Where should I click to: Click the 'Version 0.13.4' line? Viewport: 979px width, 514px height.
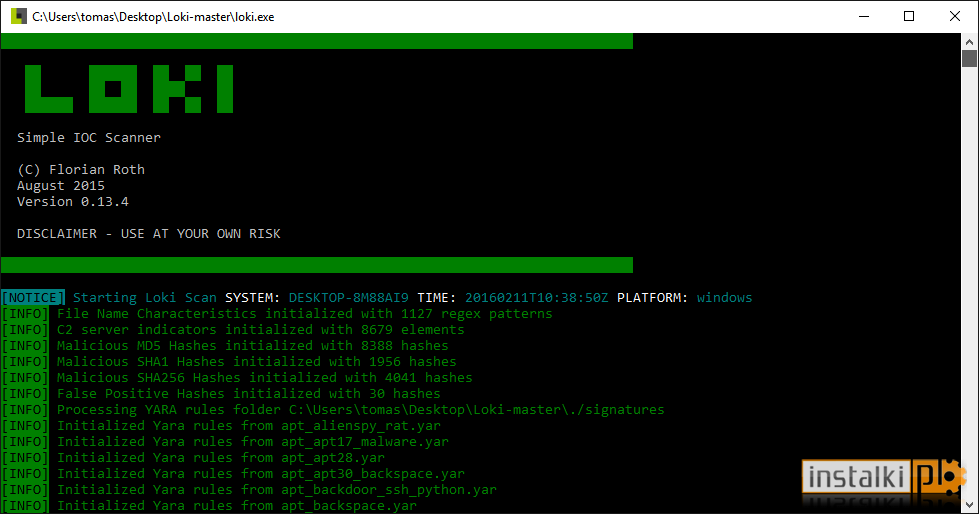pyautogui.click(x=72, y=202)
